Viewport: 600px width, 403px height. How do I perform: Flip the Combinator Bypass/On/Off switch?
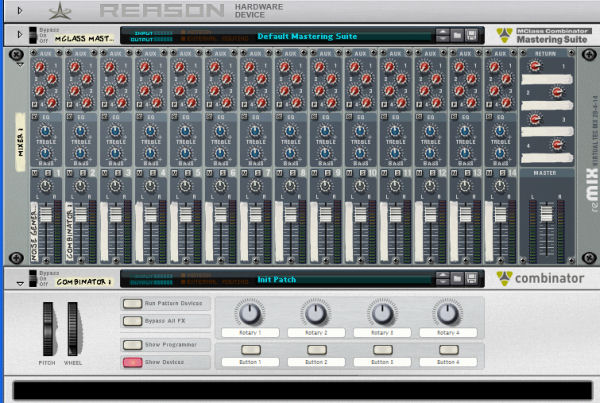[33, 278]
